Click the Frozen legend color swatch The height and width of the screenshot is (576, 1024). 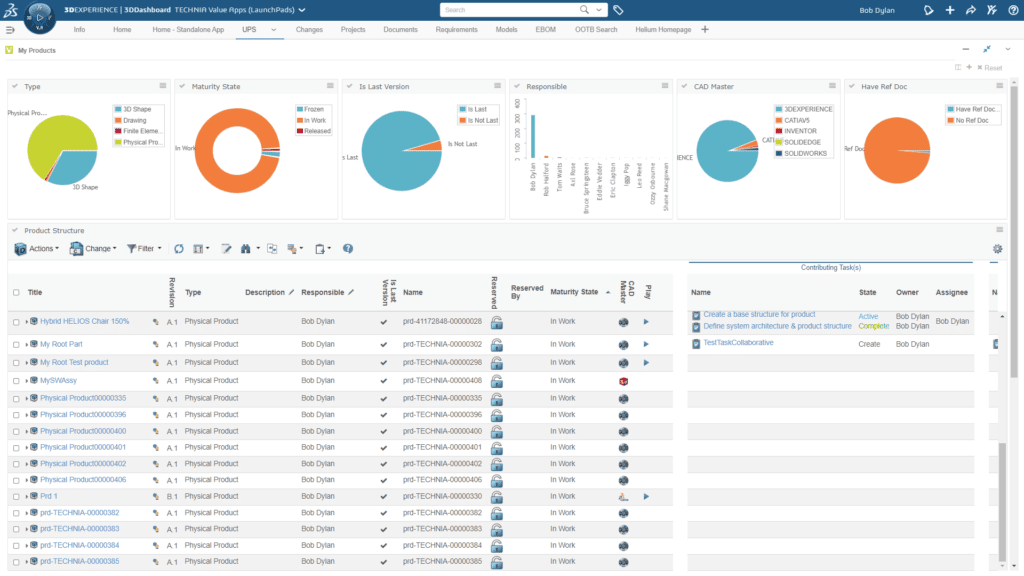point(300,109)
